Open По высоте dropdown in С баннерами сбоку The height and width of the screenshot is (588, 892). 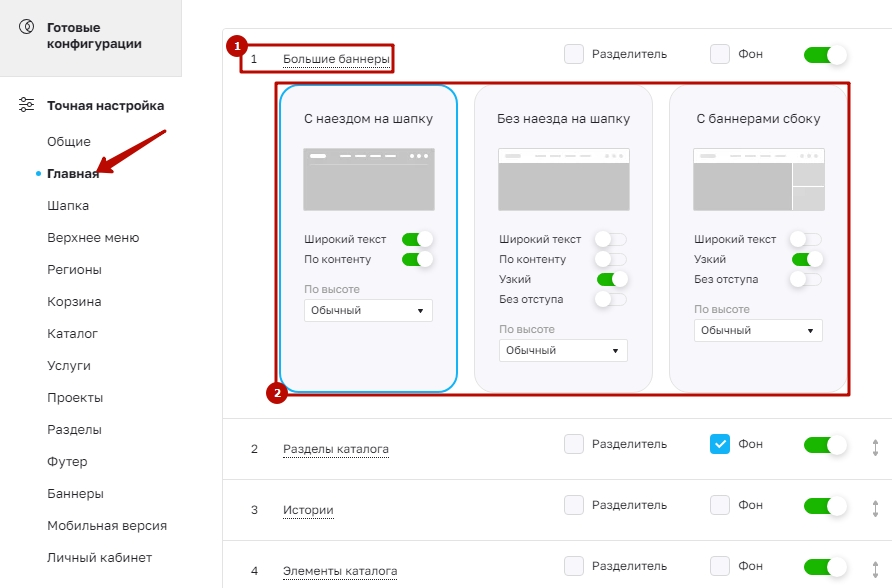coord(758,330)
